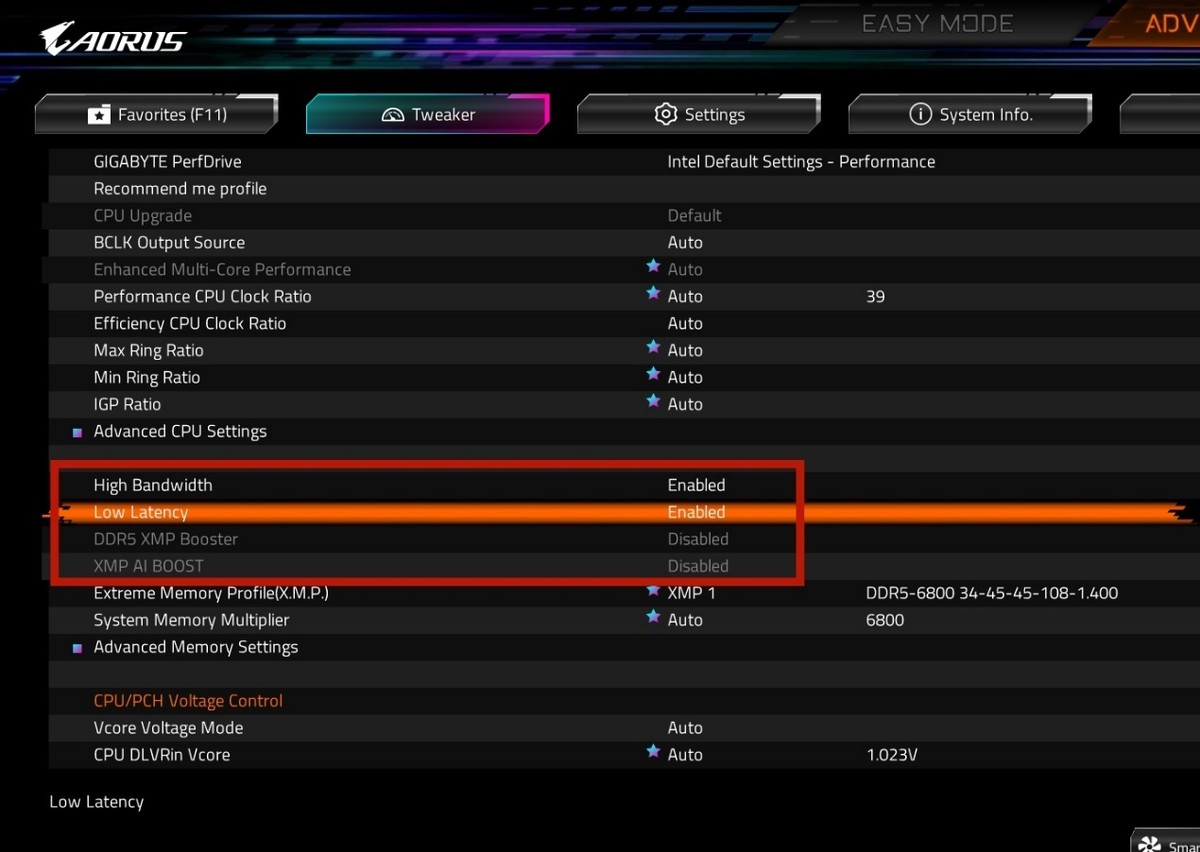Click DDR5-6800 34-45-45-108-1.400 text
This screenshot has width=1200, height=852.
(992, 593)
